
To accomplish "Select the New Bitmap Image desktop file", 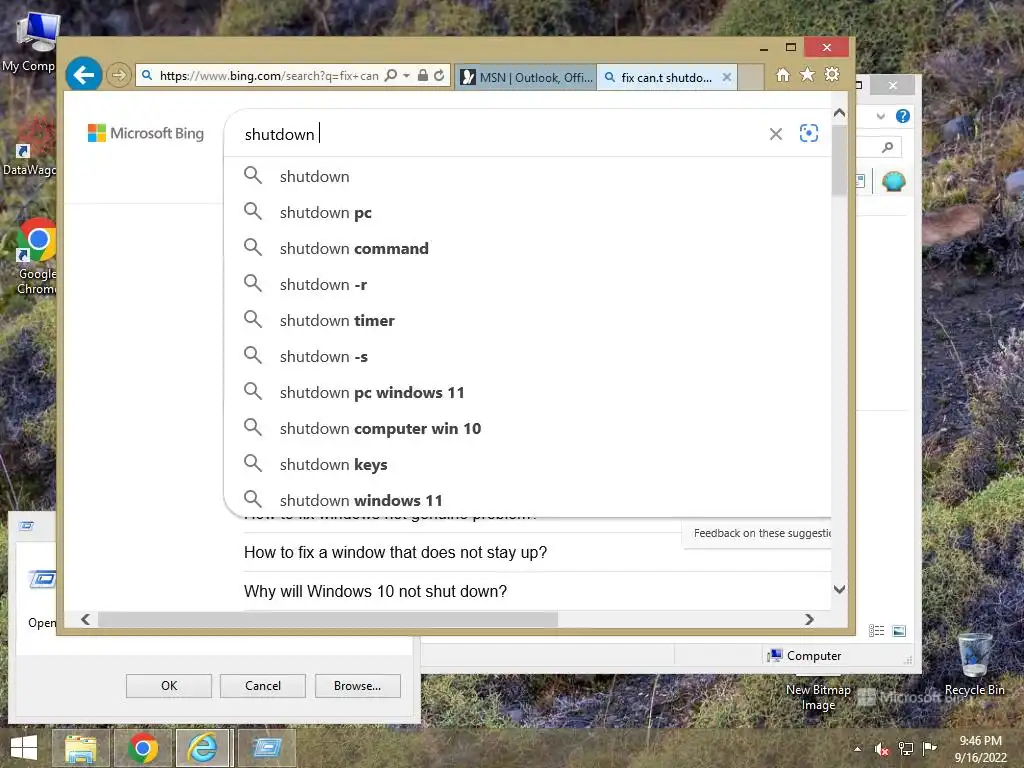I will [818, 697].
